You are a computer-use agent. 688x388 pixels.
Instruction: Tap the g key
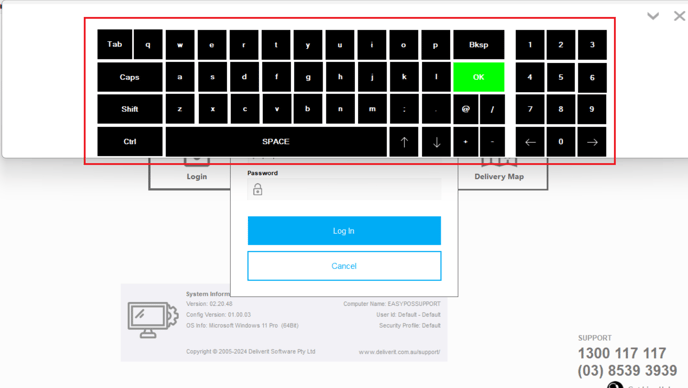coord(308,77)
